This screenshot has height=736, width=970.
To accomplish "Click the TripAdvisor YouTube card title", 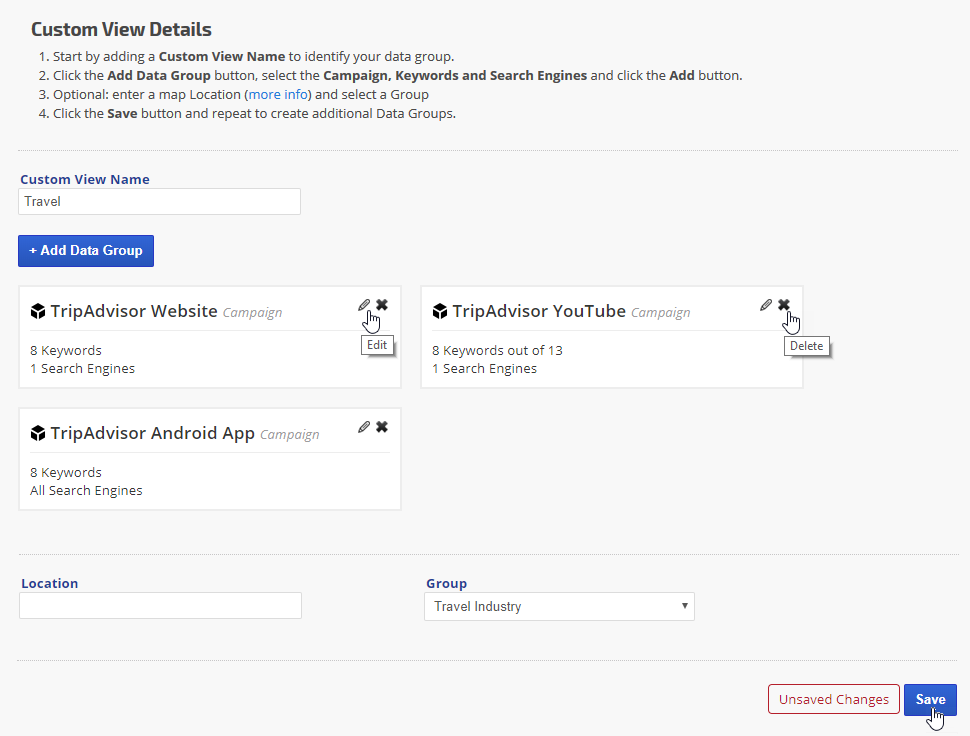I will [539, 311].
